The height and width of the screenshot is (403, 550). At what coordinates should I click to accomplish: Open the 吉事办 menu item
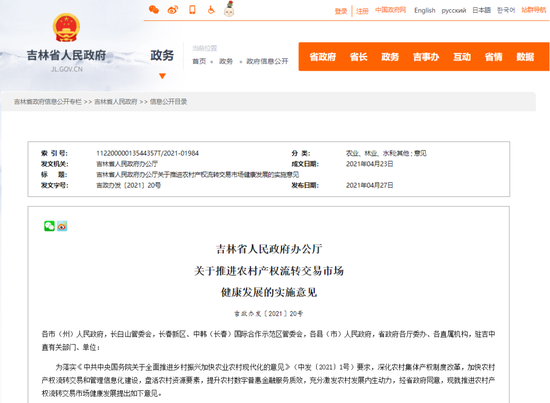[x=426, y=57]
